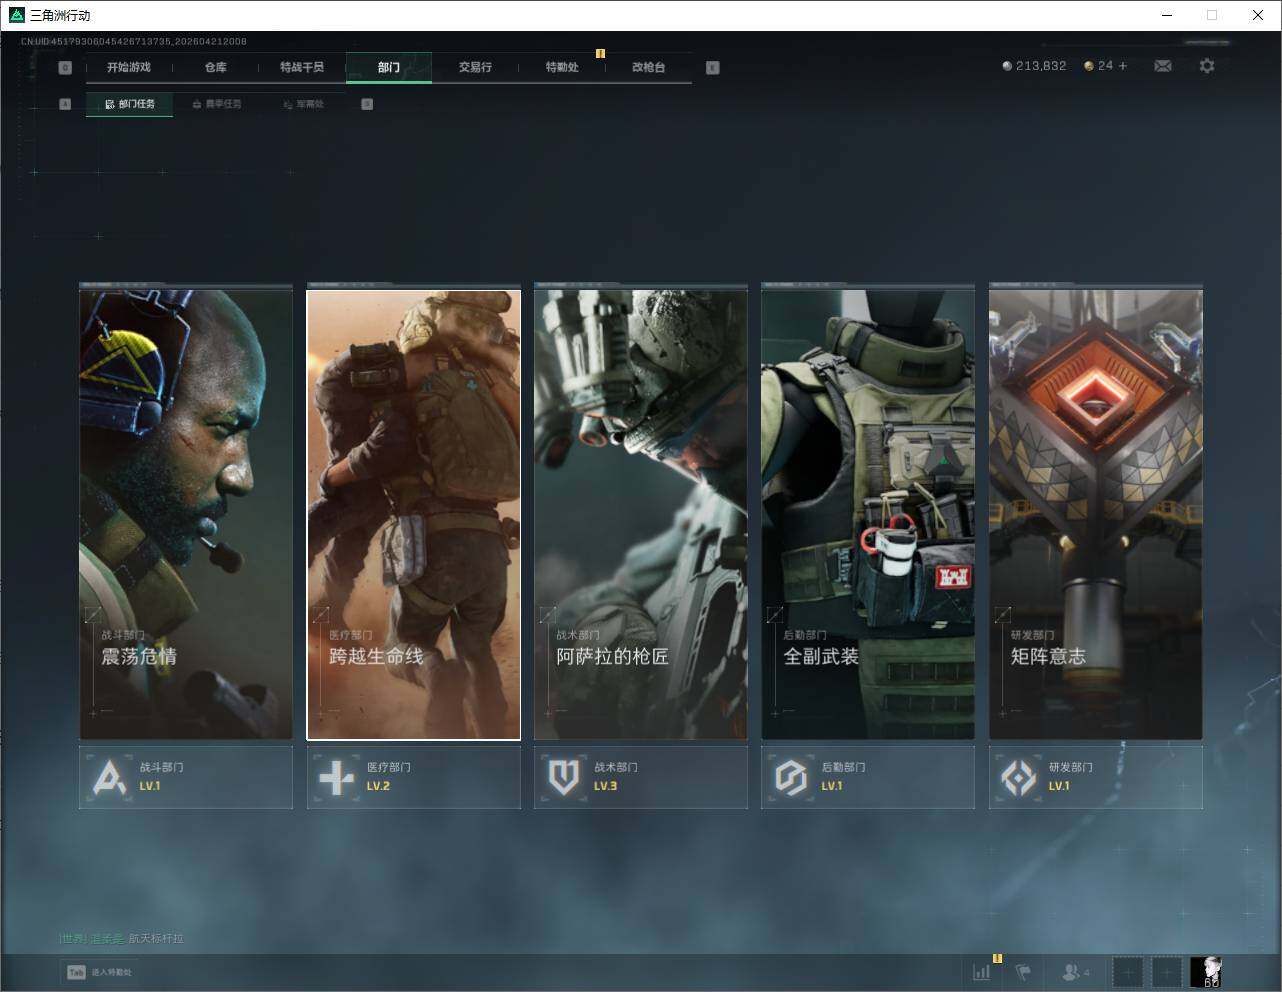
Task: Switch to the 特勤处 tab
Action: pyautogui.click(x=562, y=67)
